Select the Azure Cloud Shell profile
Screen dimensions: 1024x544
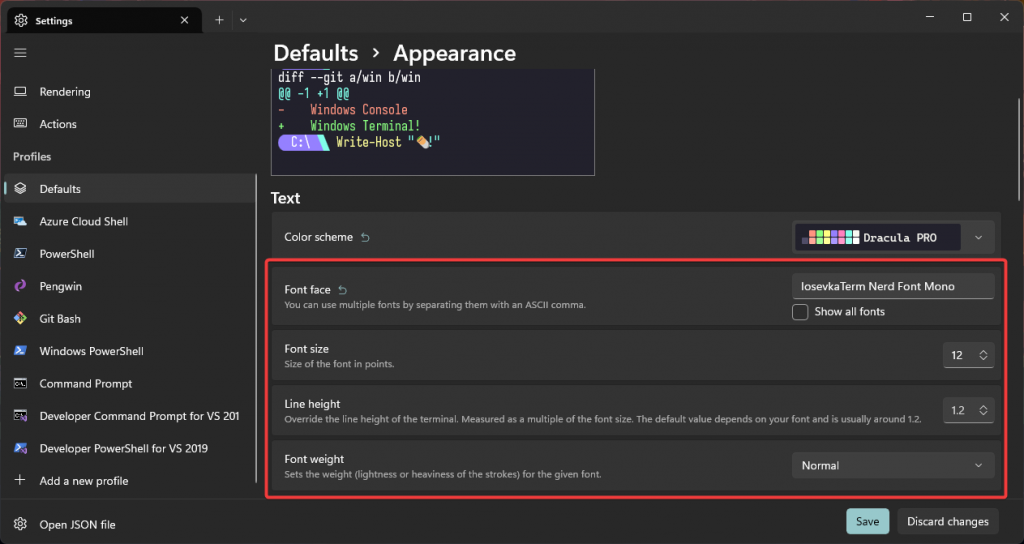pyautogui.click(x=129, y=221)
